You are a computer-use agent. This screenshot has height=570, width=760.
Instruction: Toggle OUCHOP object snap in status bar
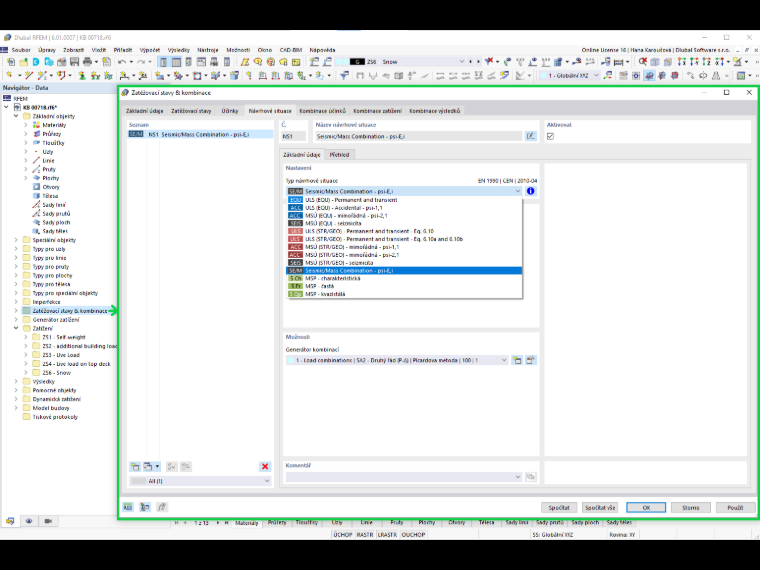[413, 535]
